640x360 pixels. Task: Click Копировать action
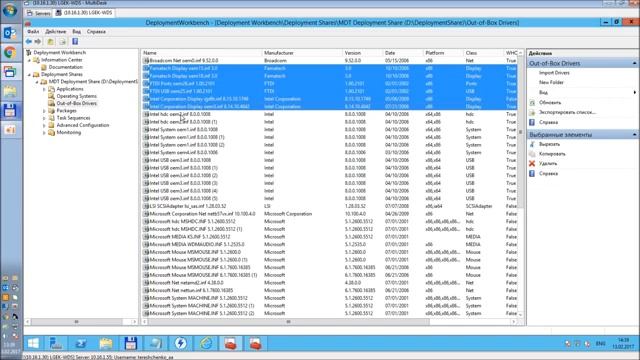(552, 154)
